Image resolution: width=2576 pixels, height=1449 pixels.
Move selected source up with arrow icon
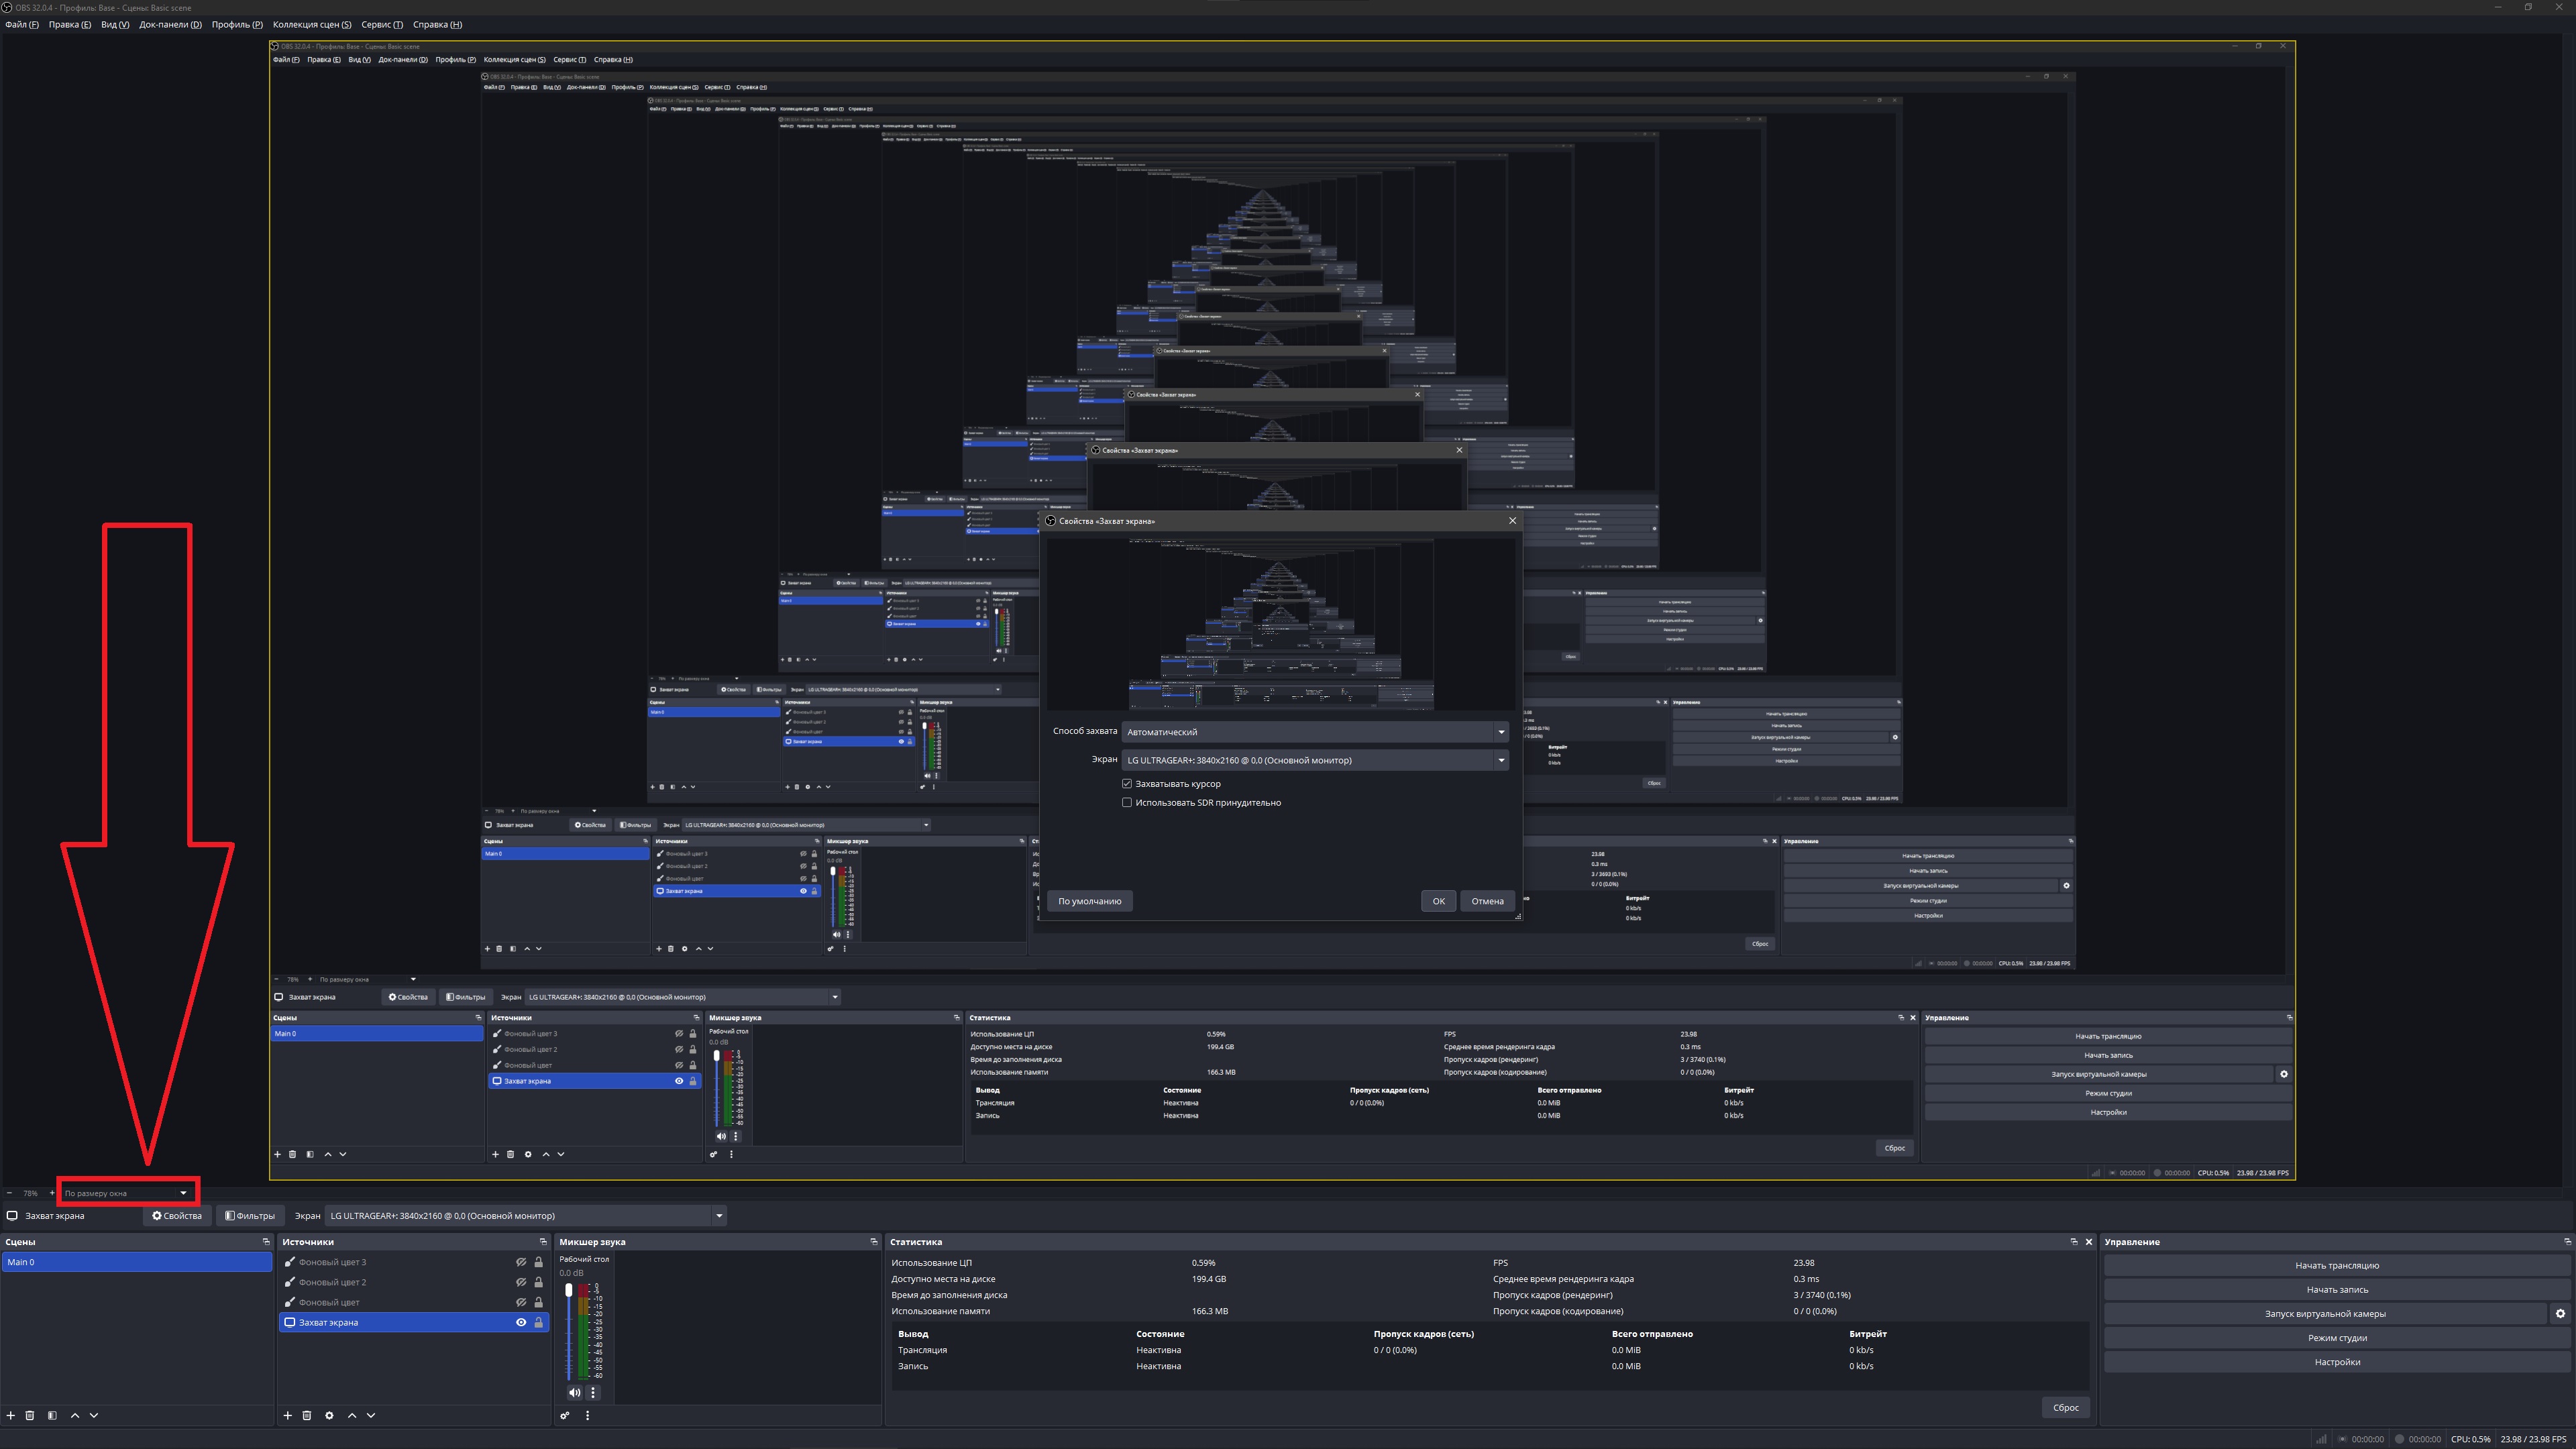(x=351, y=1415)
